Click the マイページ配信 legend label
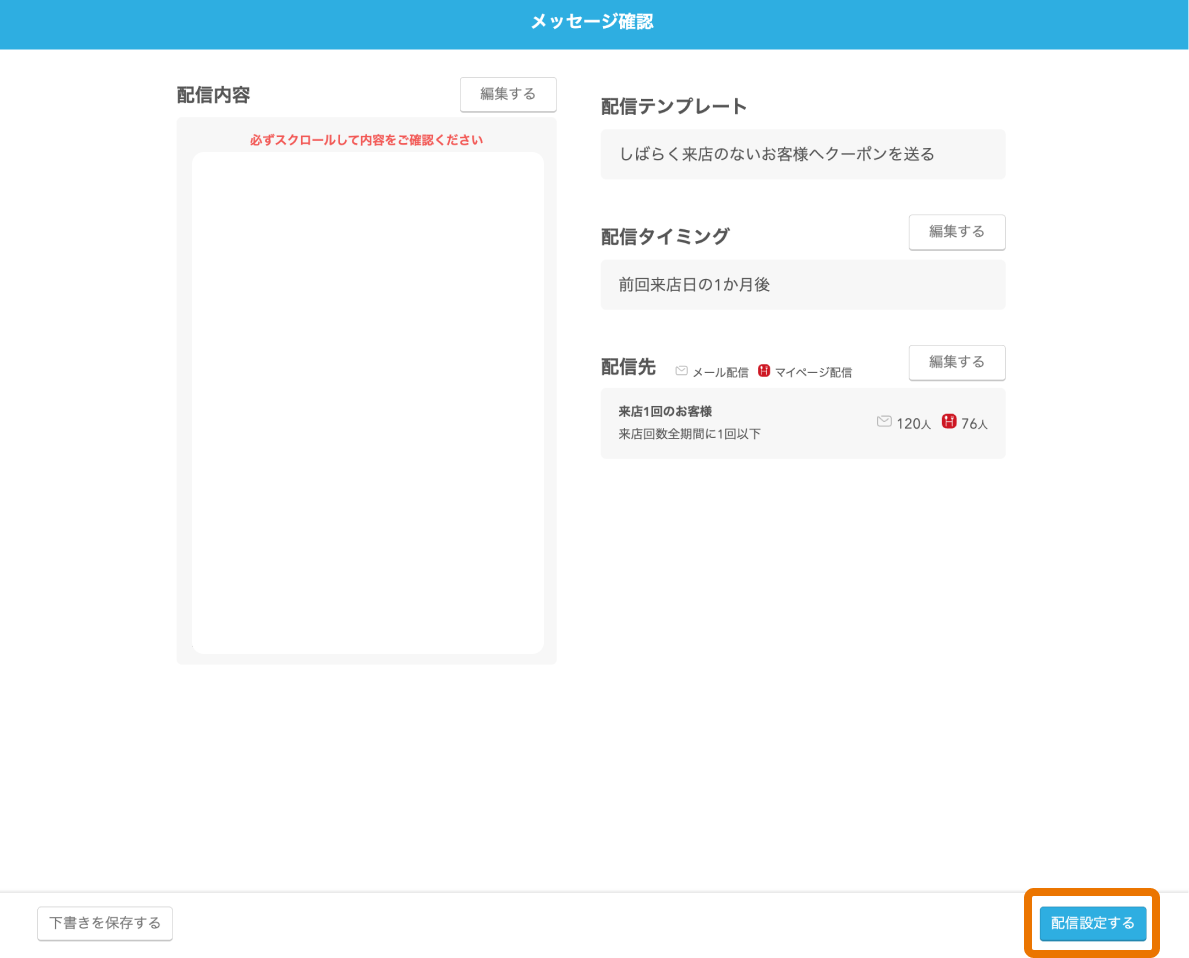The image size is (1189, 958). pos(813,372)
